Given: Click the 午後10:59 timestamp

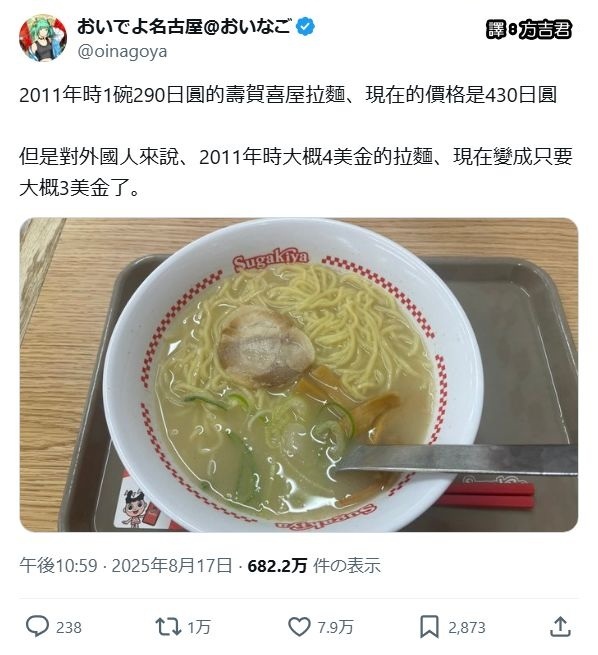Looking at the screenshot, I should pos(58,566).
